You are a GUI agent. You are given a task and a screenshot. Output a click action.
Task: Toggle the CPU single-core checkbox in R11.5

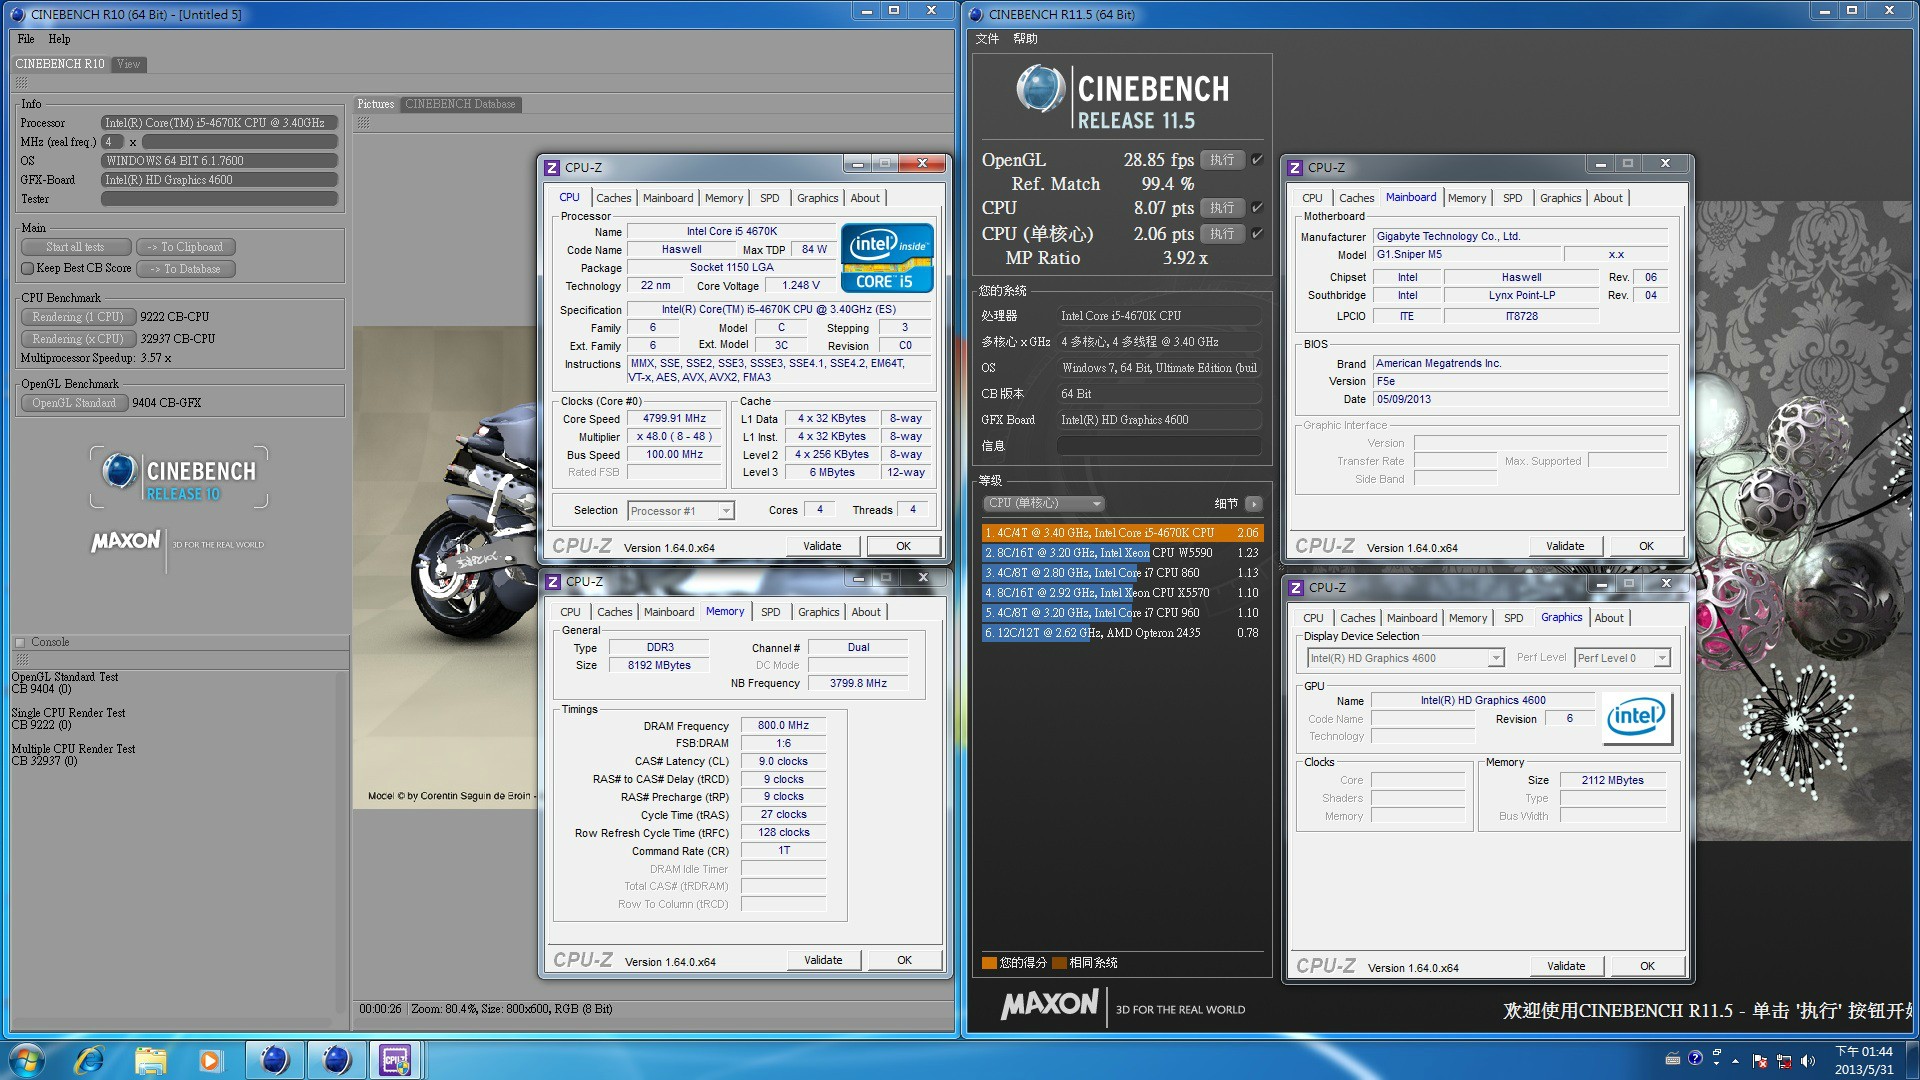[1257, 233]
